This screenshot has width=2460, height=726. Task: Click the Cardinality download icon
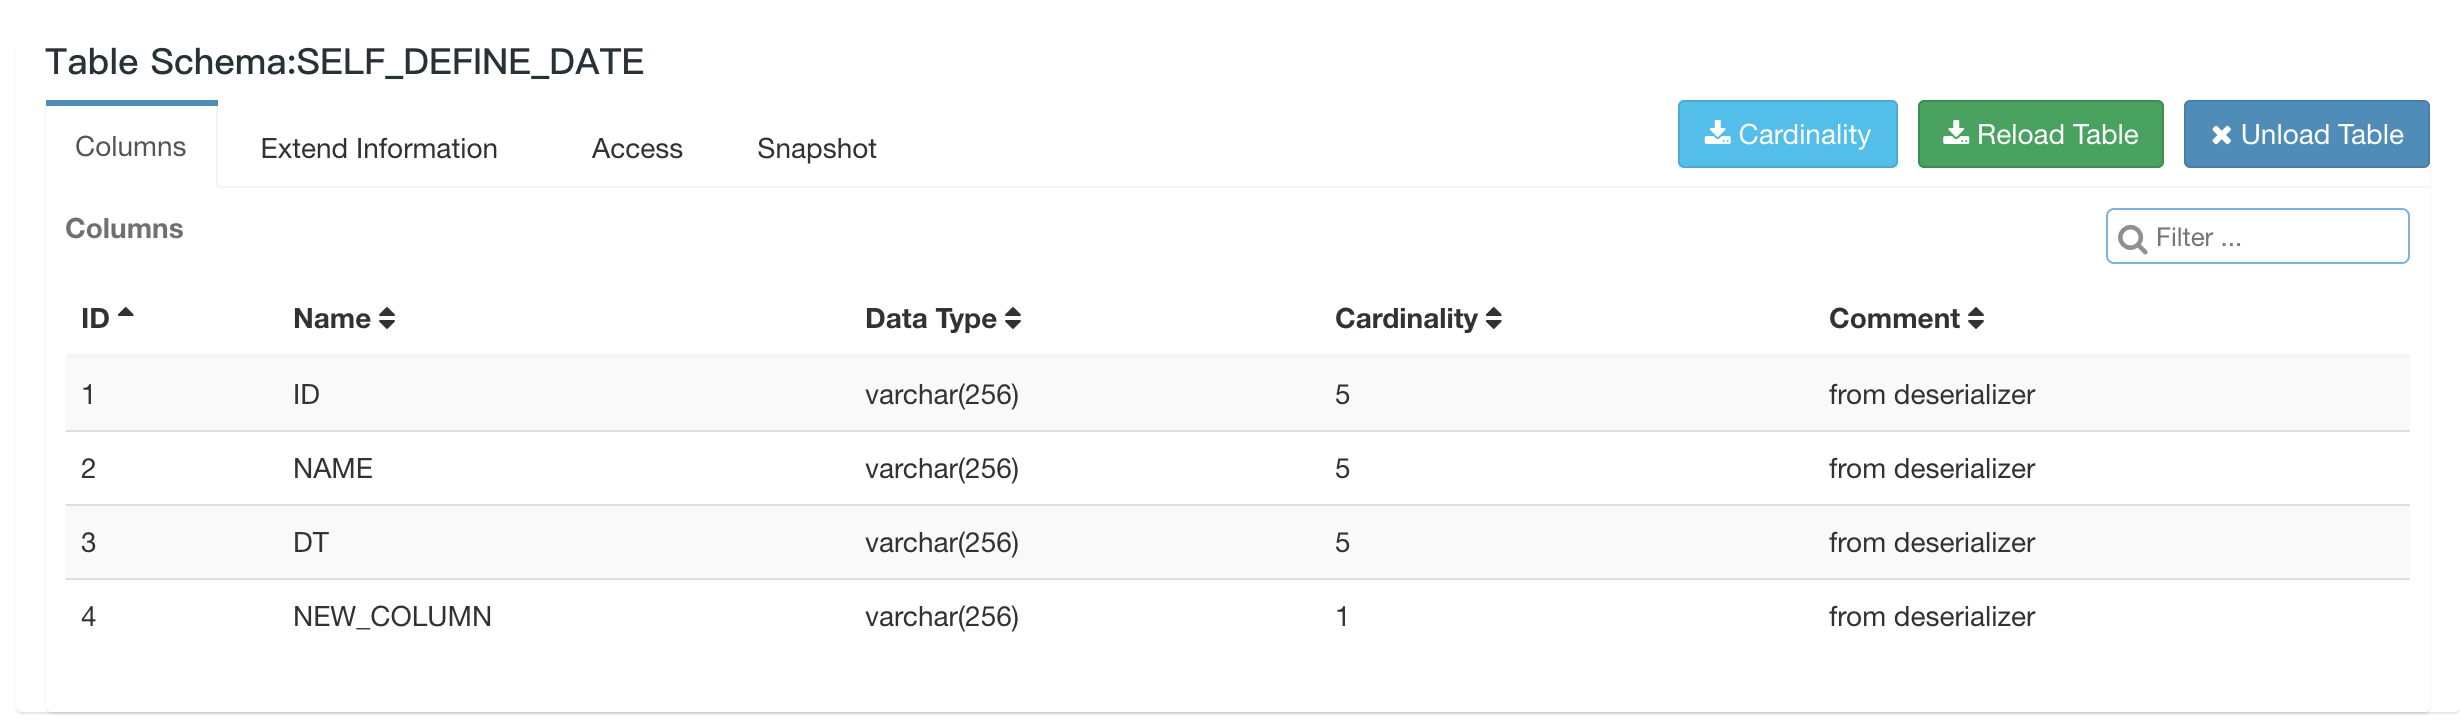pos(1717,133)
